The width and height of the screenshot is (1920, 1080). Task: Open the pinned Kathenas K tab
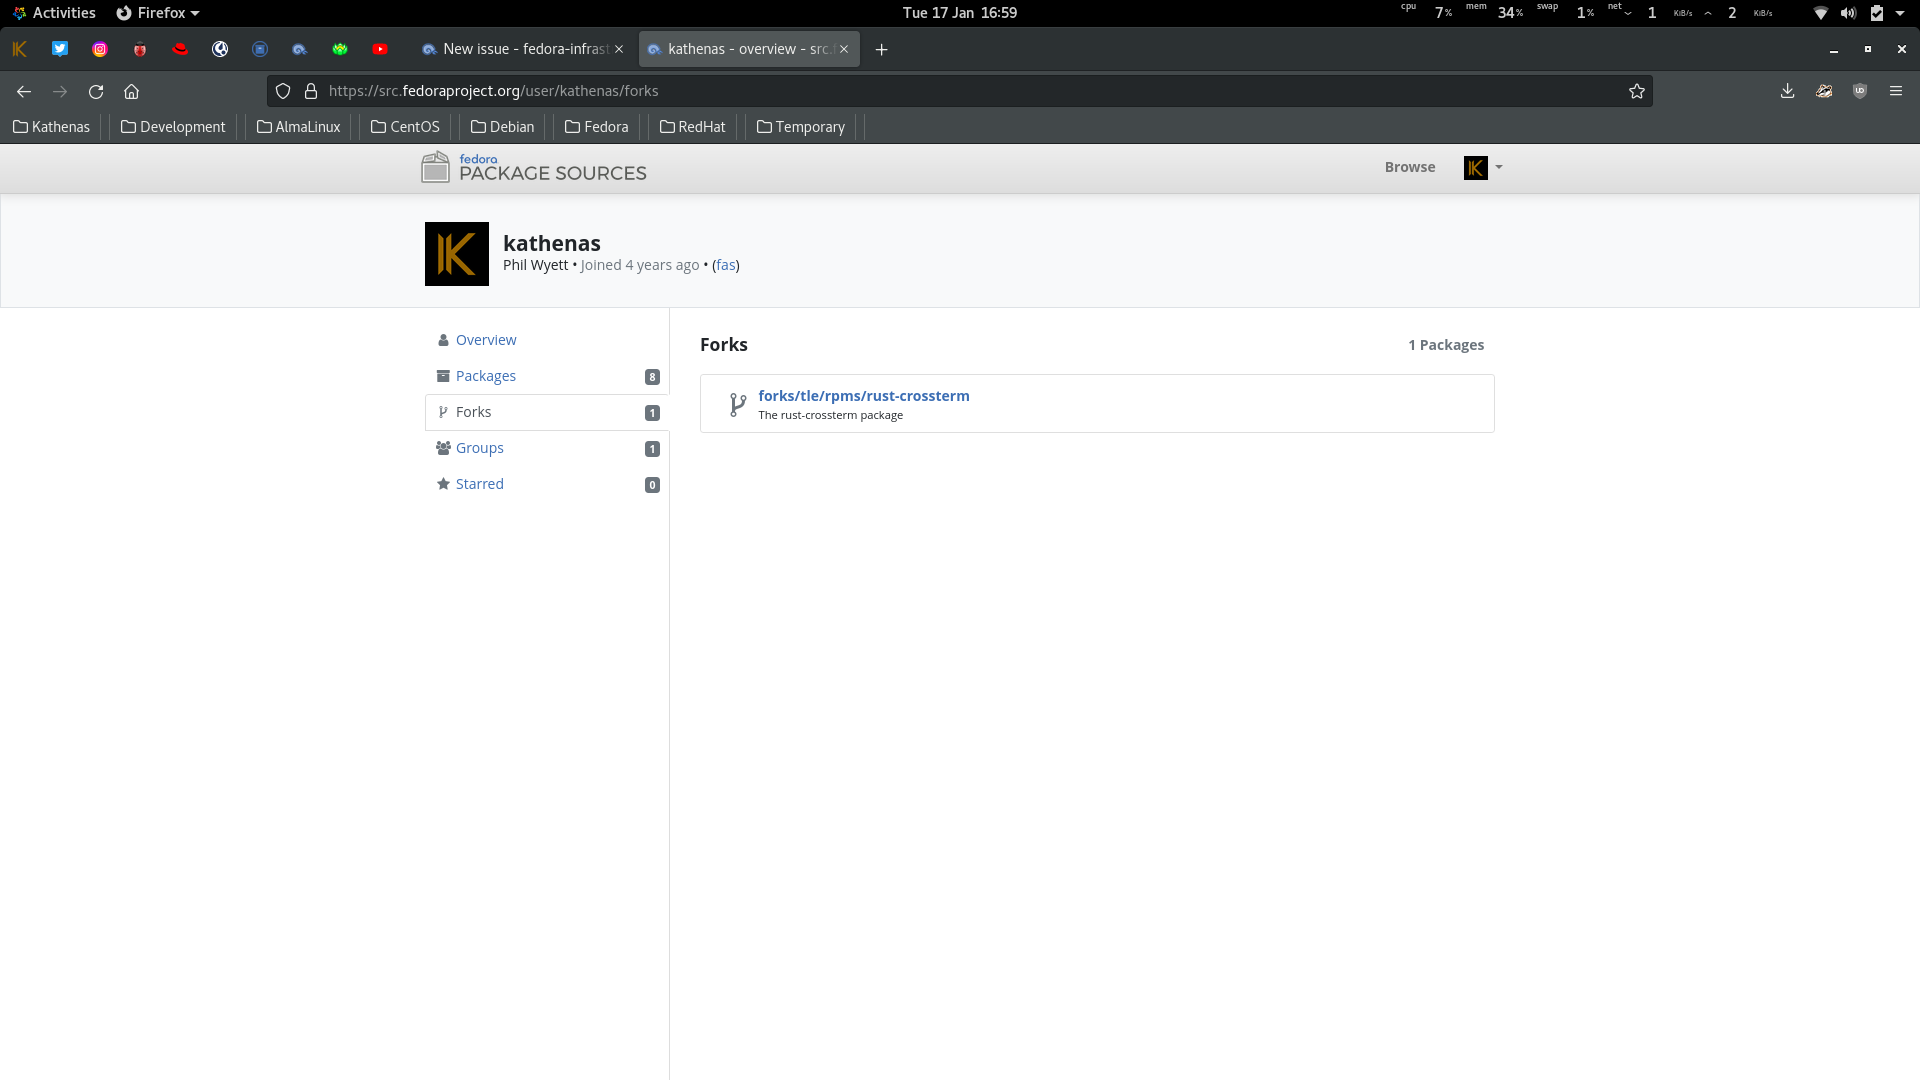pyautogui.click(x=20, y=49)
